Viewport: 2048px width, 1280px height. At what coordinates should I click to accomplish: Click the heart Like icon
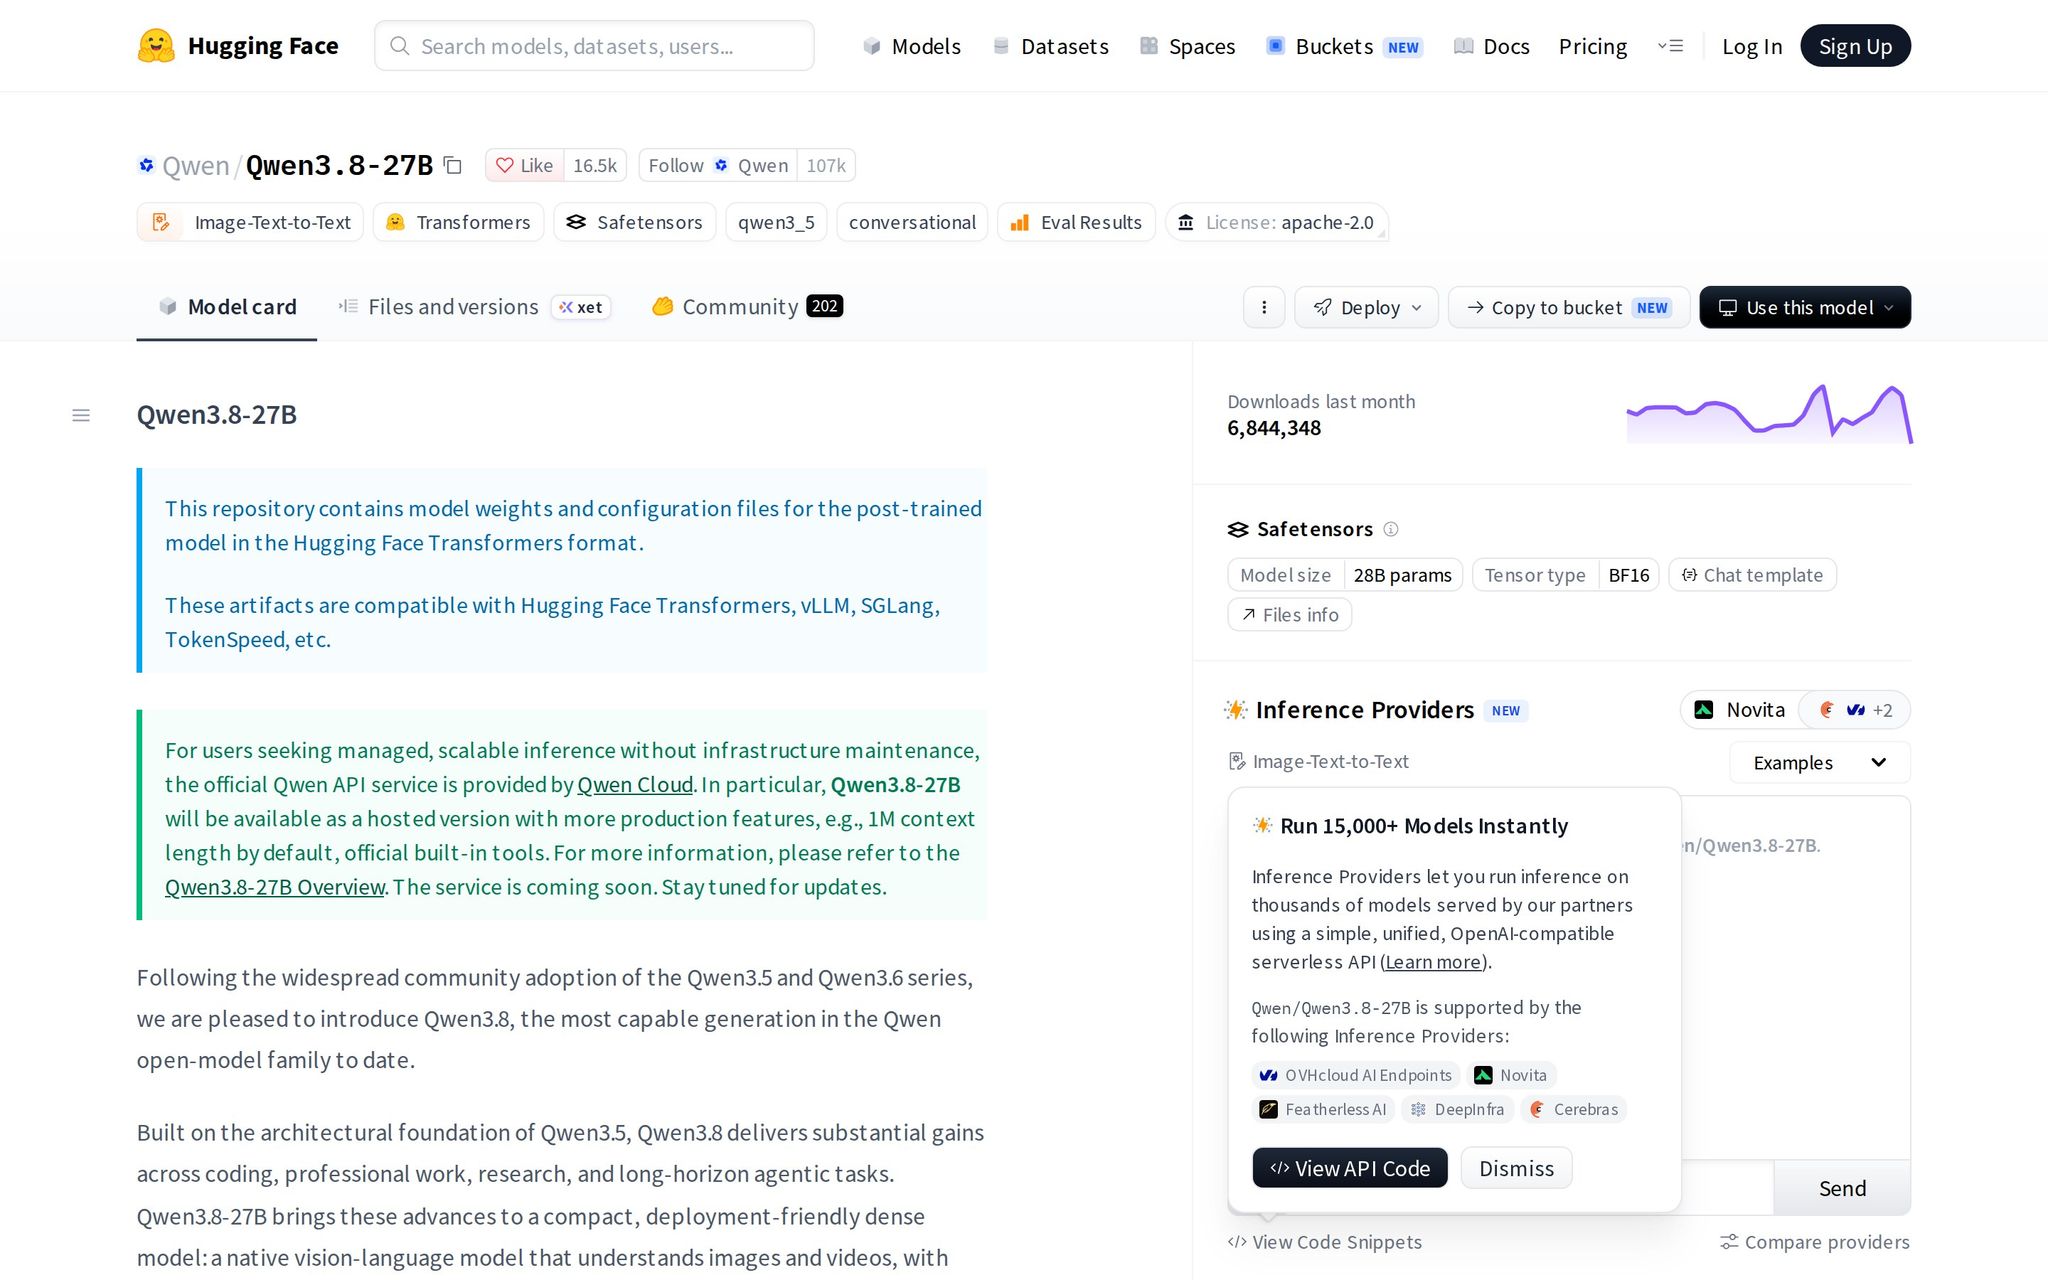pyautogui.click(x=505, y=166)
